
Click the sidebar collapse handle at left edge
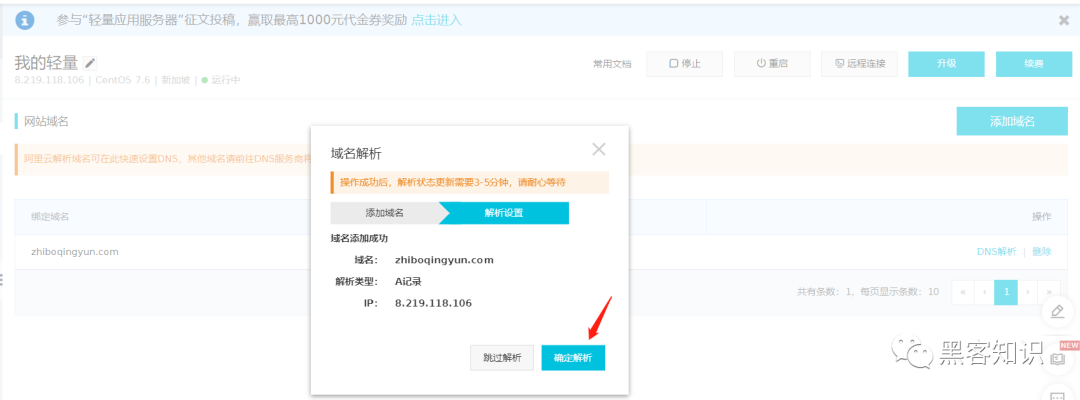coord(3,279)
